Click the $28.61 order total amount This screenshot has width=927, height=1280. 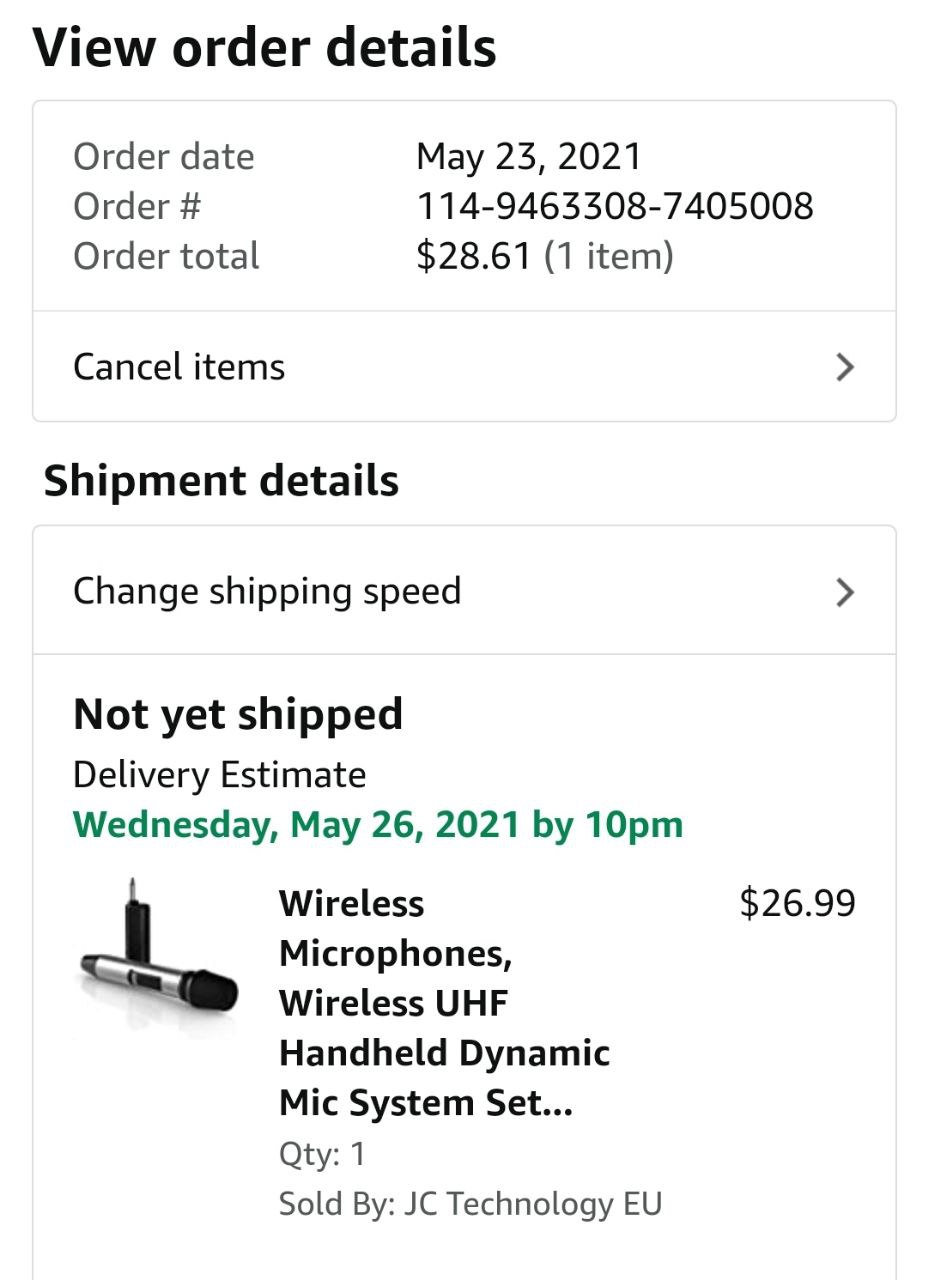473,257
